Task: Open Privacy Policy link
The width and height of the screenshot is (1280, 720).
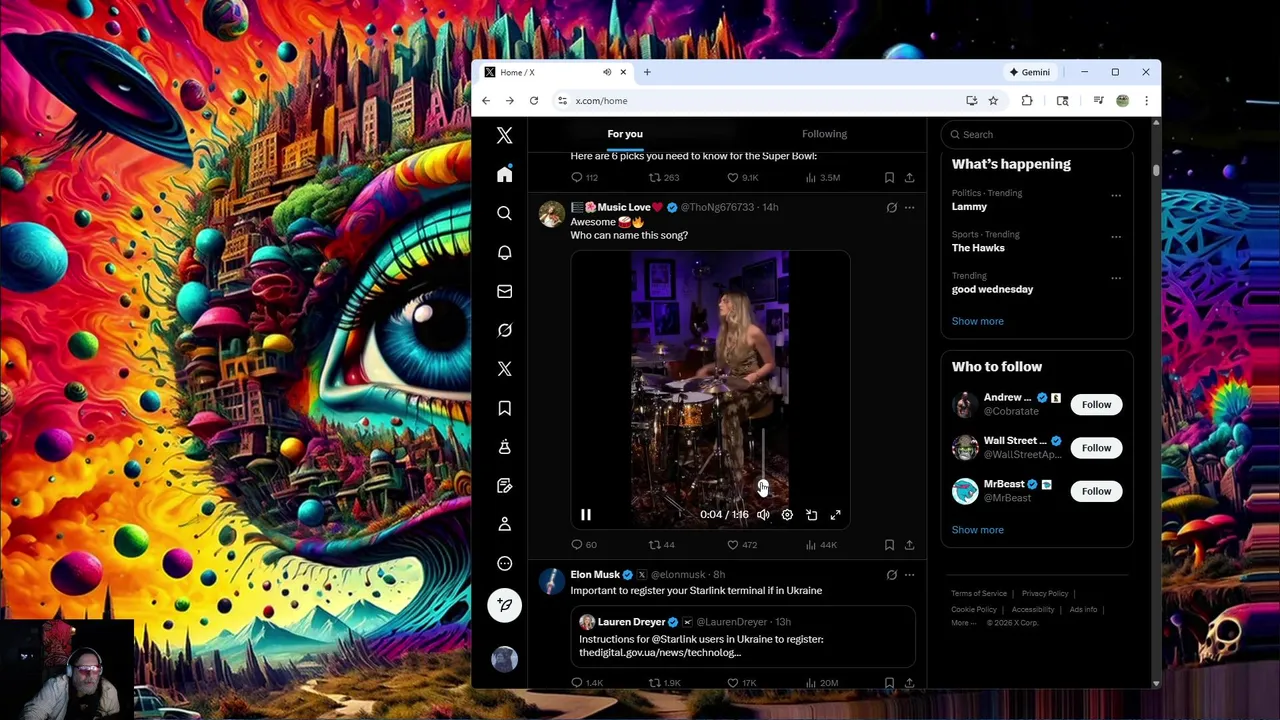Action: [1045, 594]
